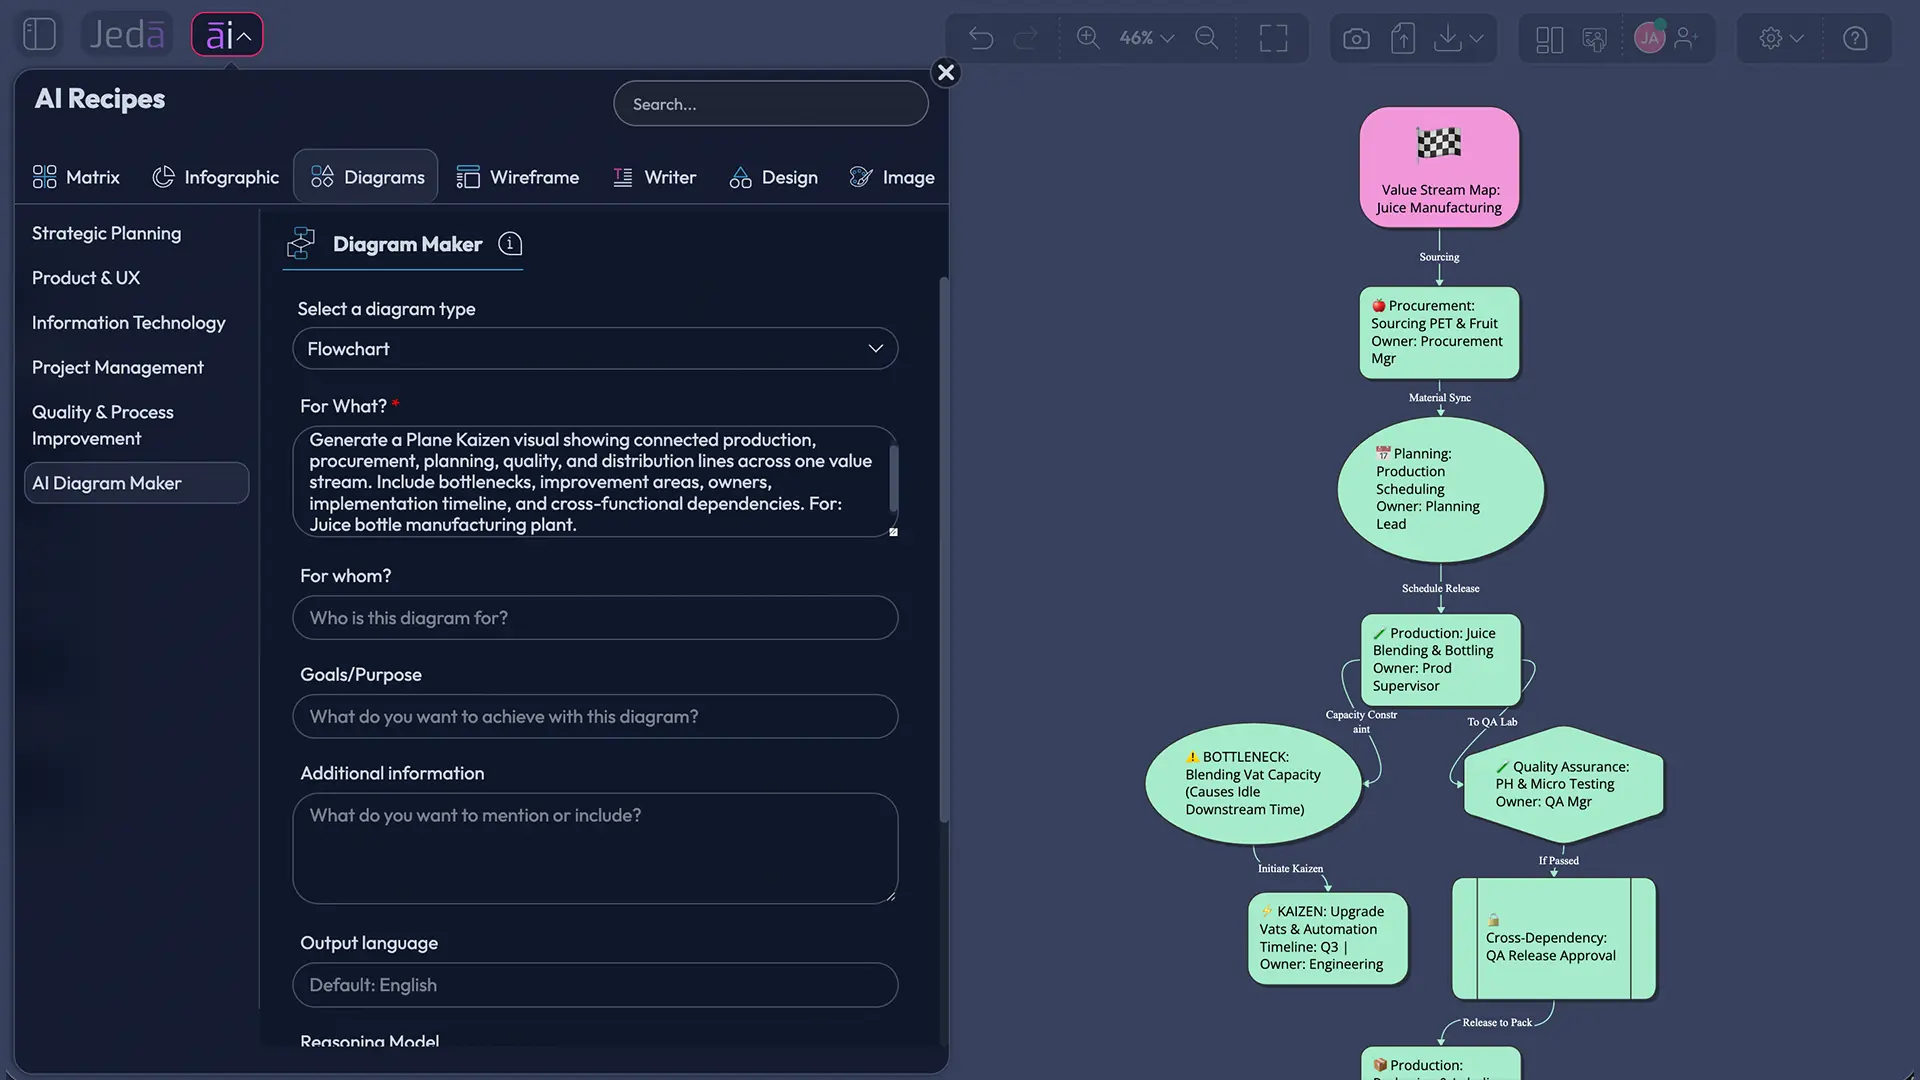
Task: Click the camera screenshot icon
Action: point(1356,38)
